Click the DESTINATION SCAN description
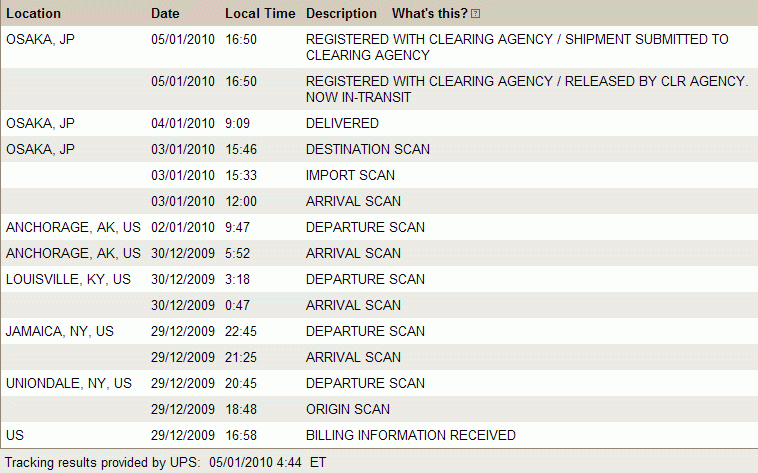Screen dimensions: 758x473 click(x=367, y=150)
